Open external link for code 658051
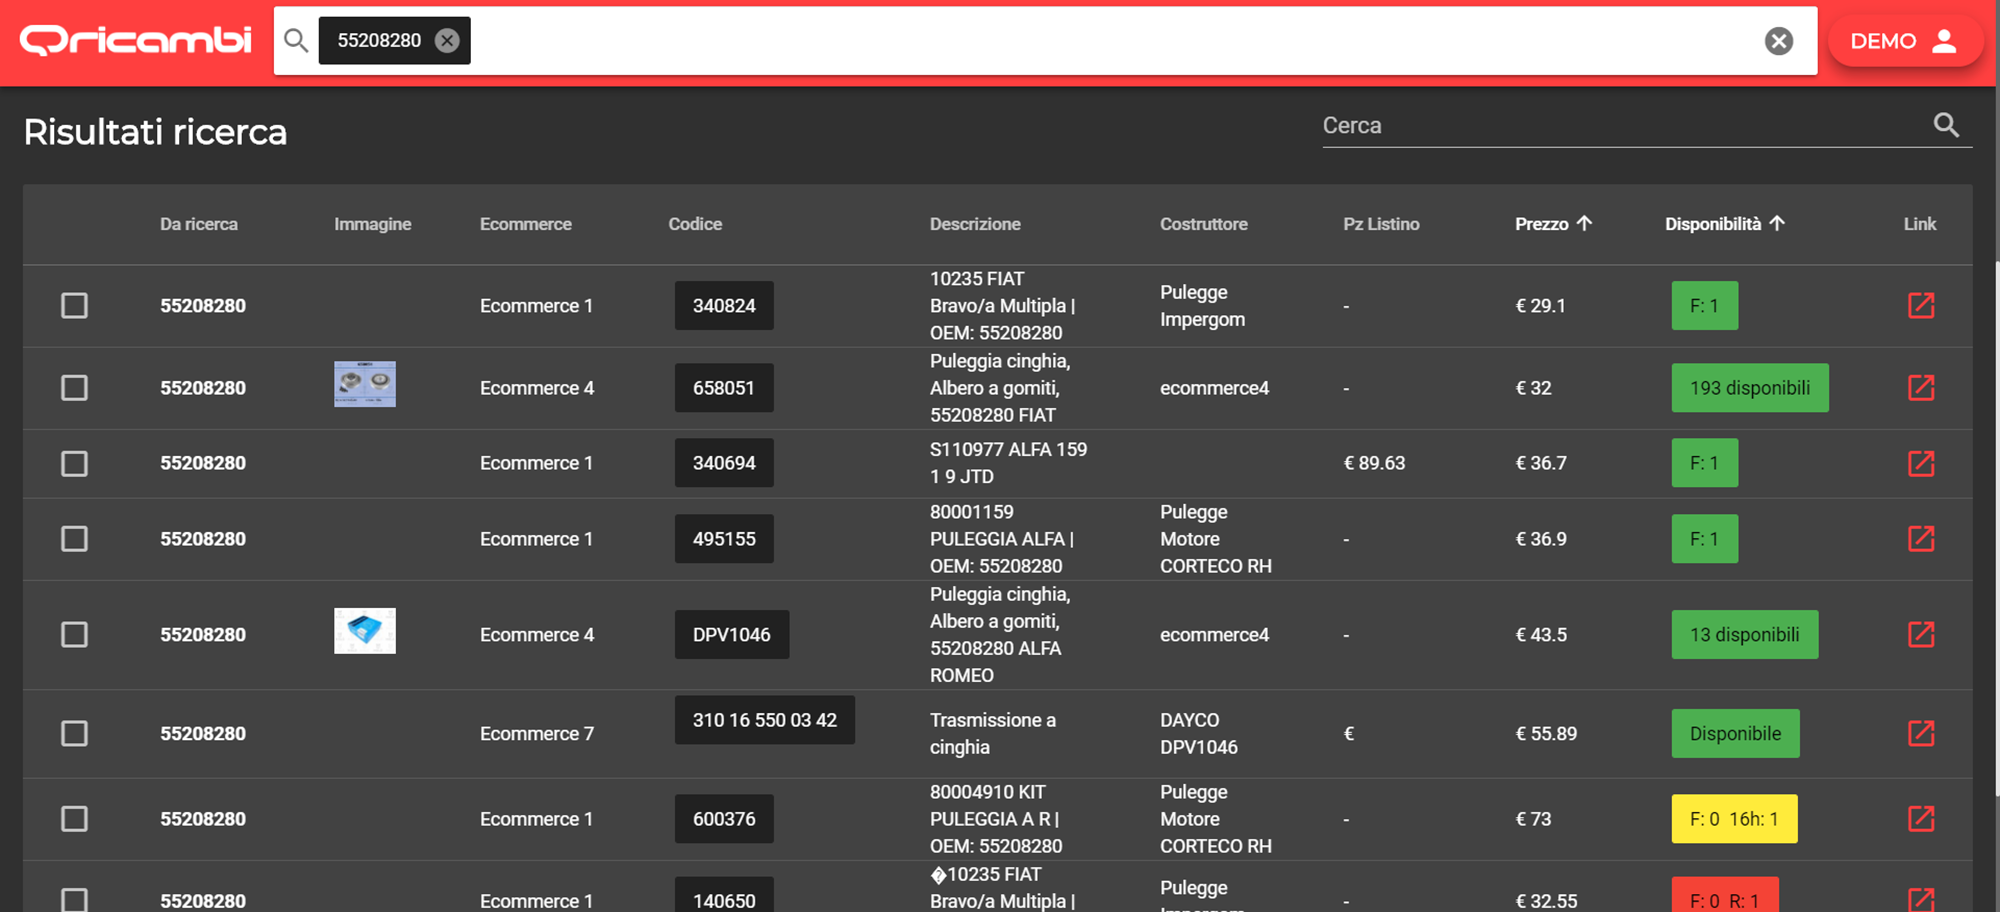This screenshot has width=2000, height=912. coord(1921,387)
